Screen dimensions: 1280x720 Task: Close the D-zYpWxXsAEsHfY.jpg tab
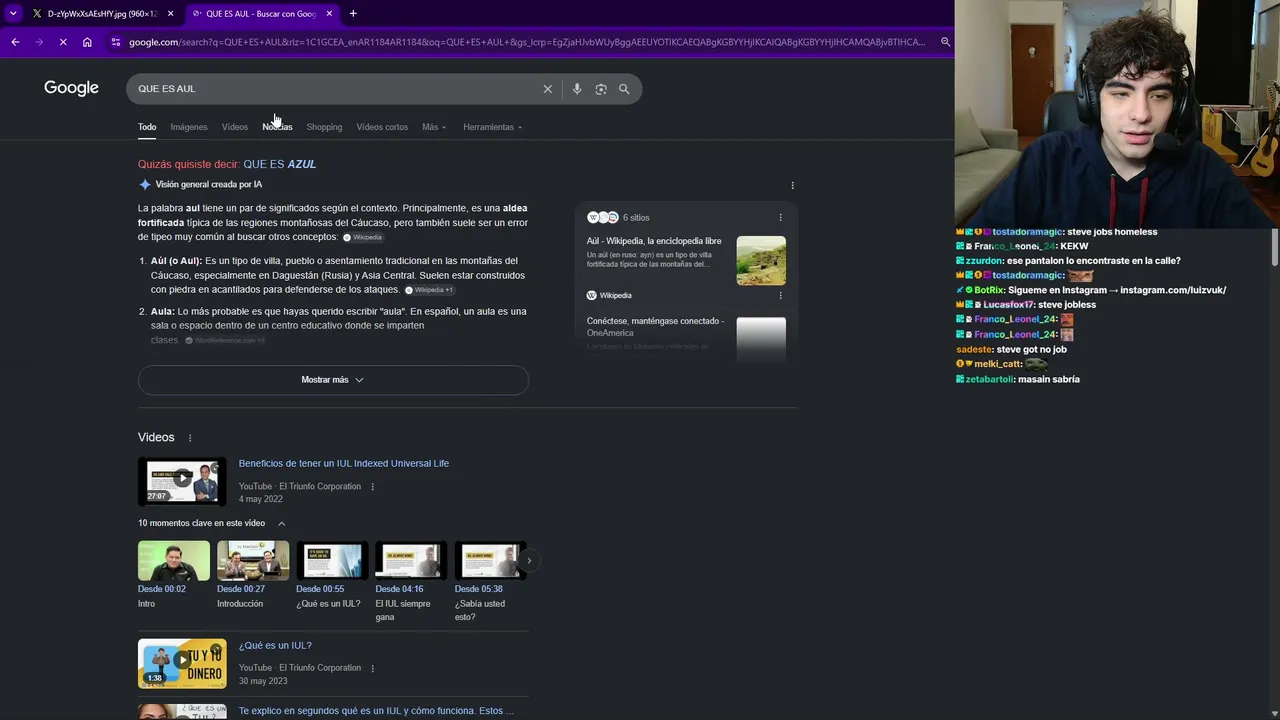click(x=170, y=14)
